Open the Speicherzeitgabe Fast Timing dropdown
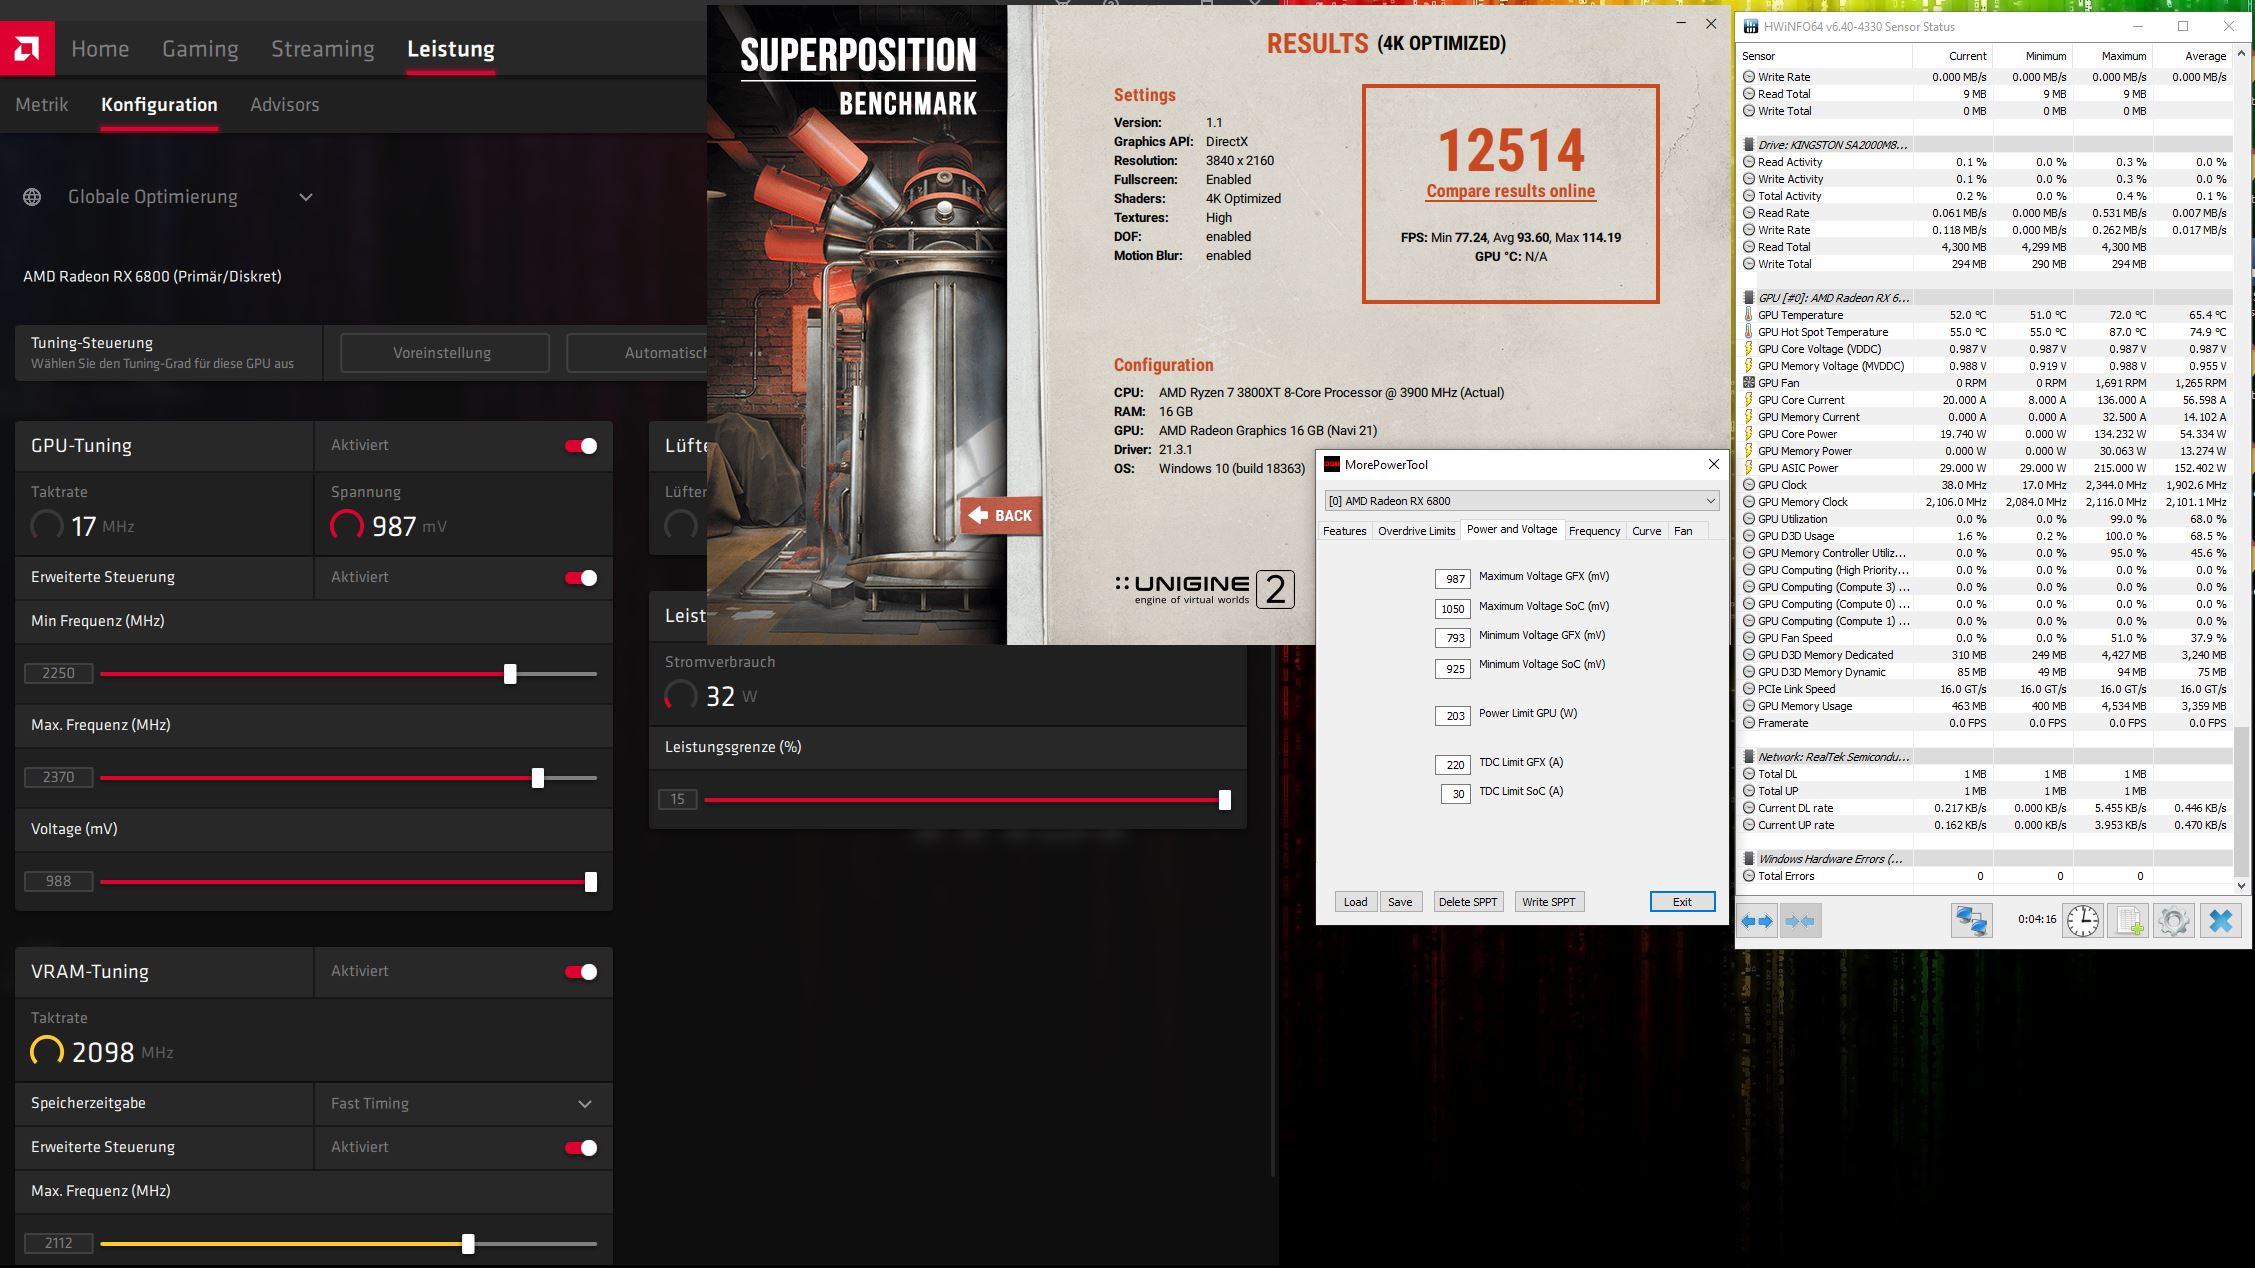 [463, 1104]
